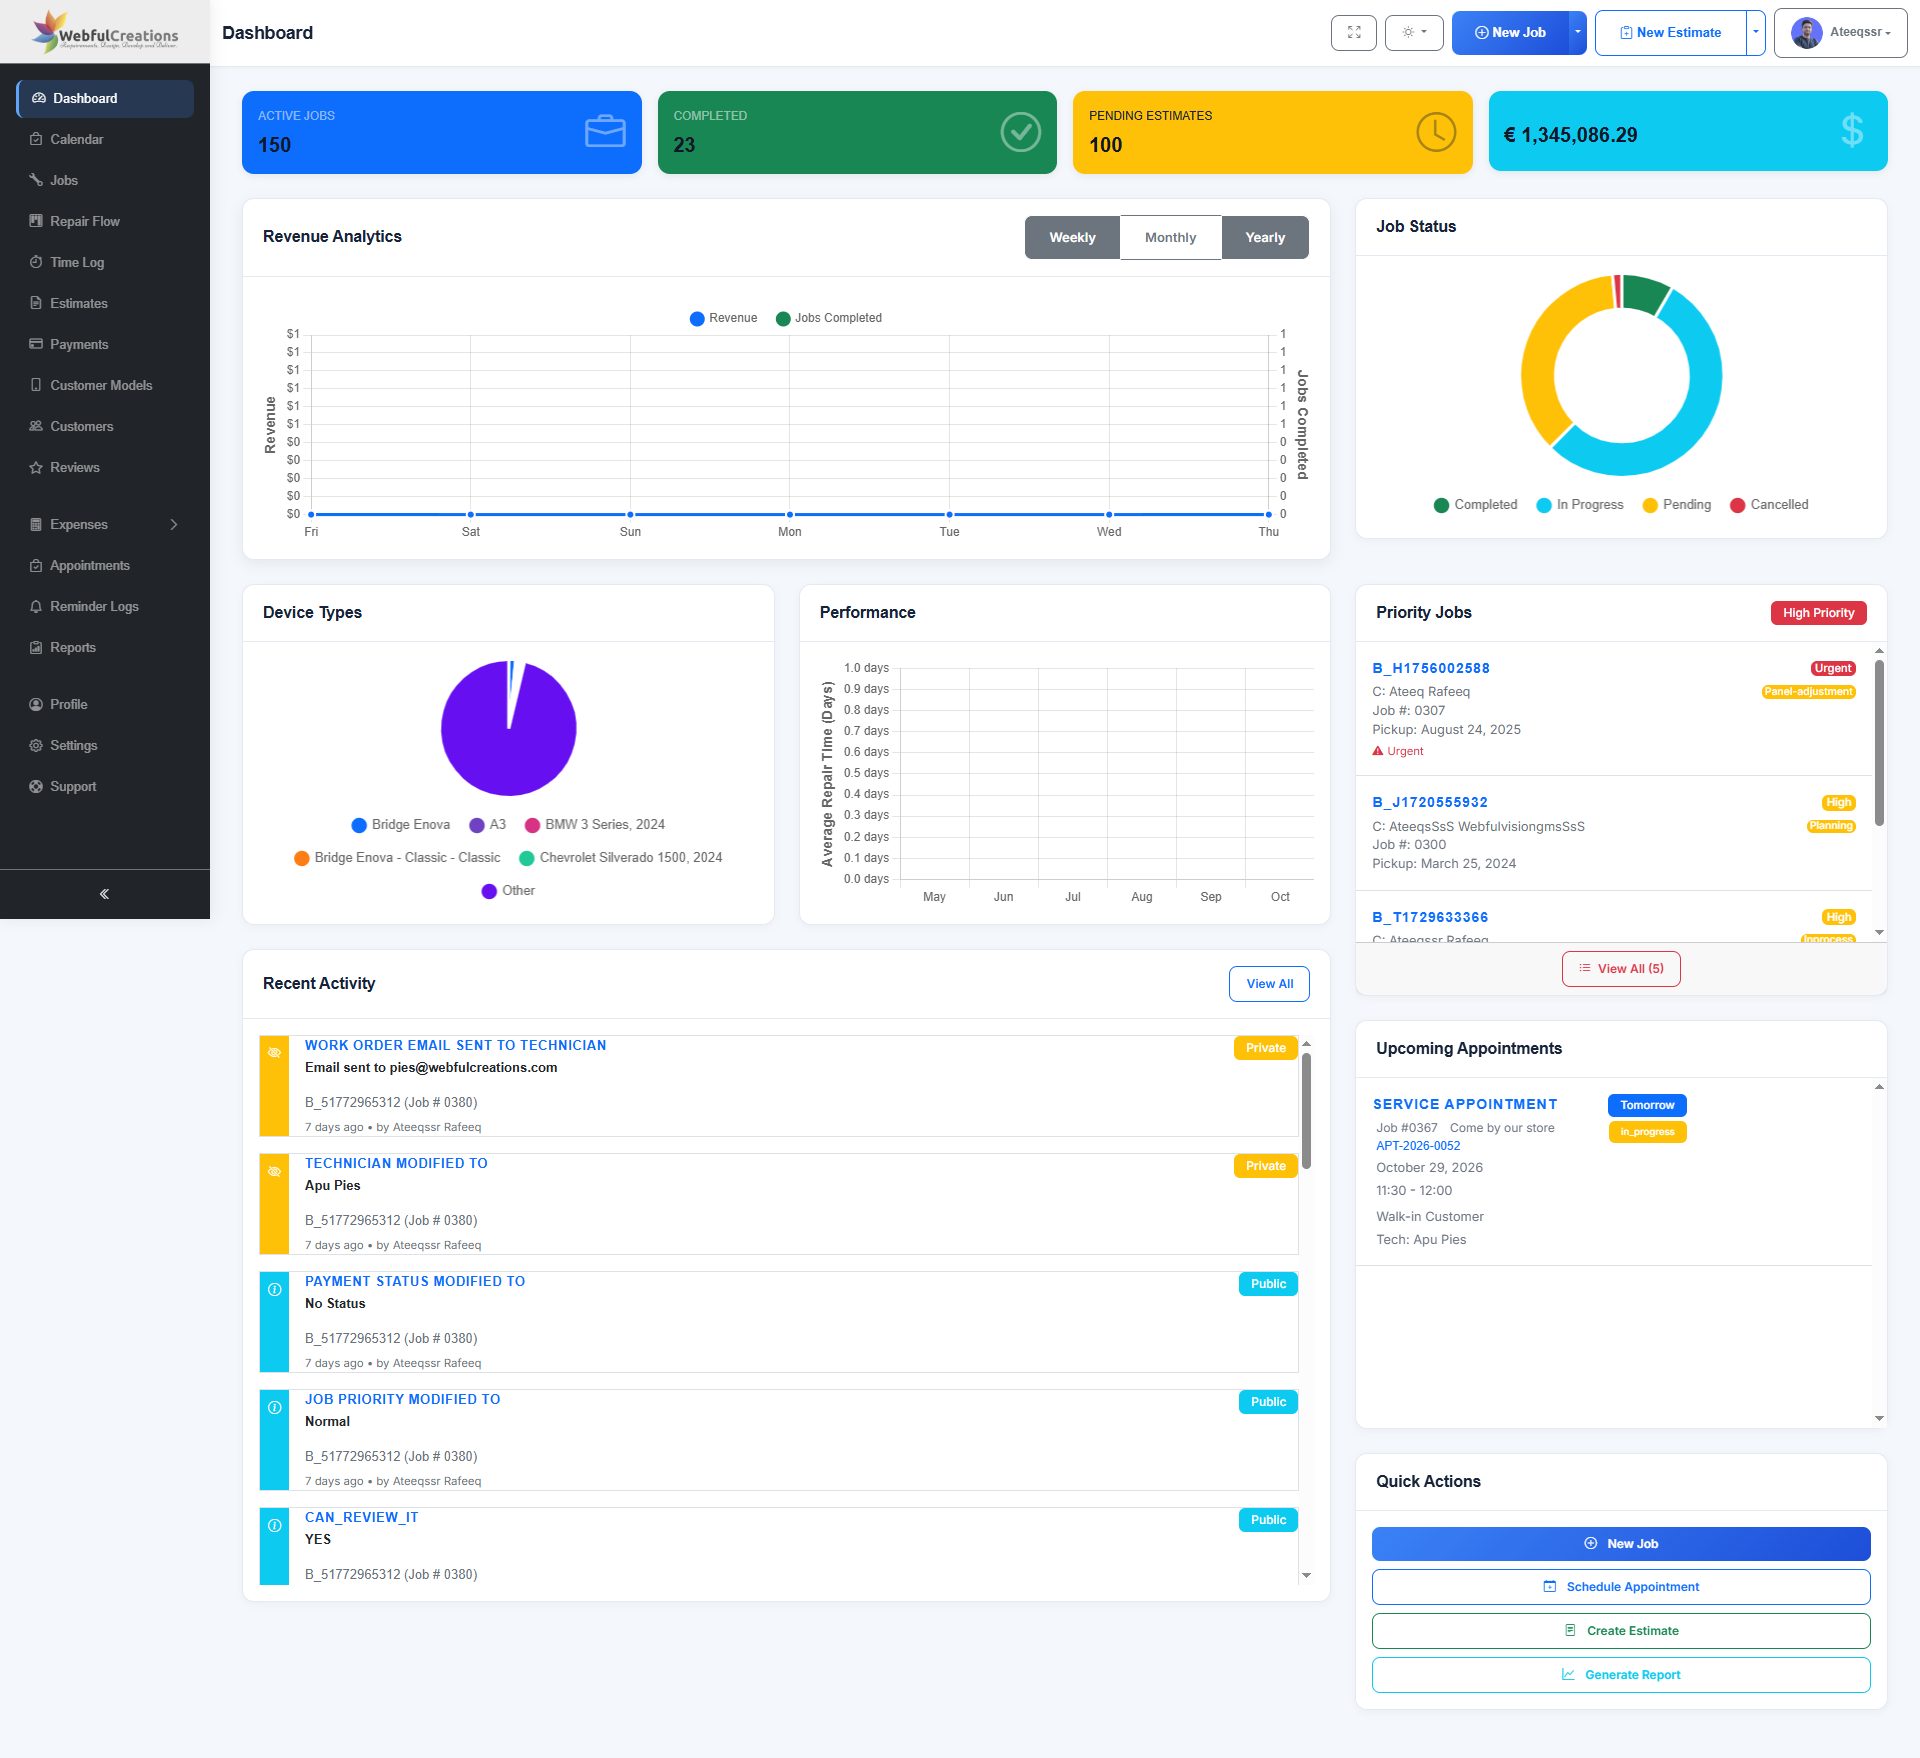Open the Ateeqssr user menu

(1840, 33)
